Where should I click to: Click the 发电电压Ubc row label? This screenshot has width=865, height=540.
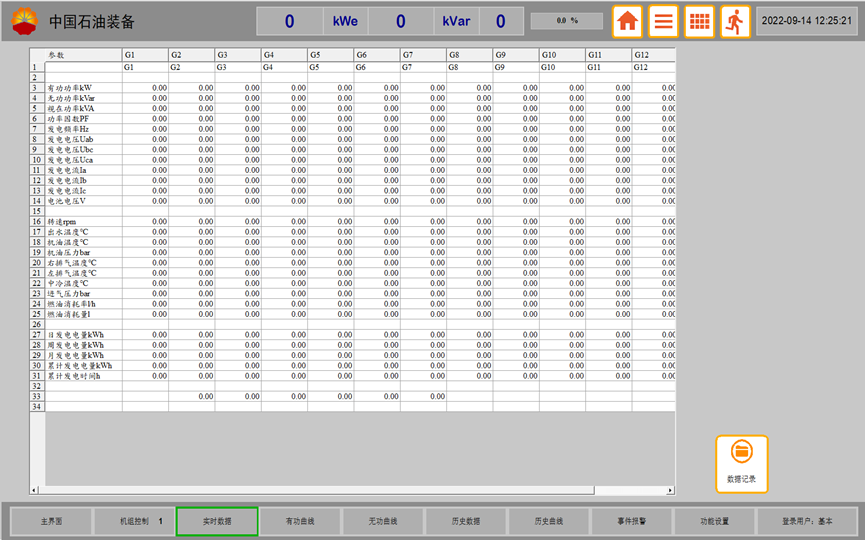coord(70,149)
